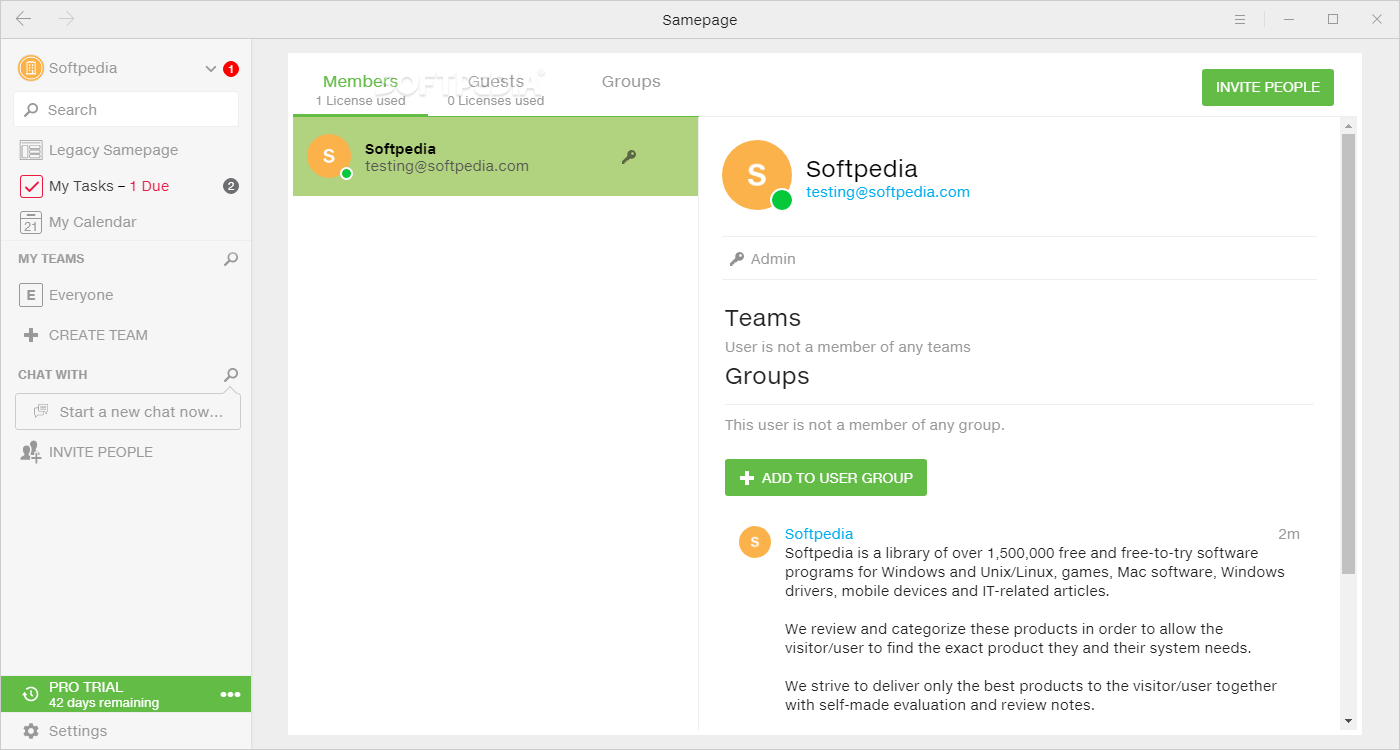Go back with the left arrow
The width and height of the screenshot is (1400, 750).
[24, 19]
